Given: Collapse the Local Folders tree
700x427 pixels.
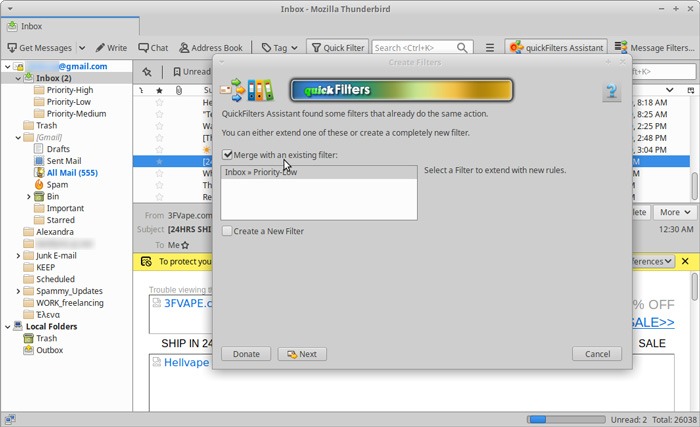Looking at the screenshot, I should tap(7, 327).
